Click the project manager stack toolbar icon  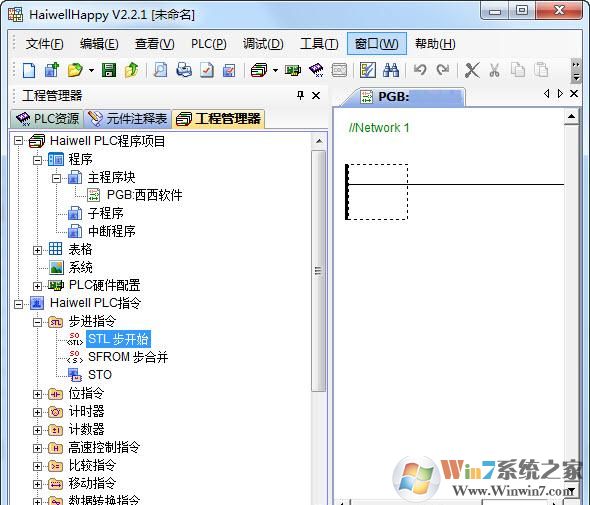click(x=259, y=70)
